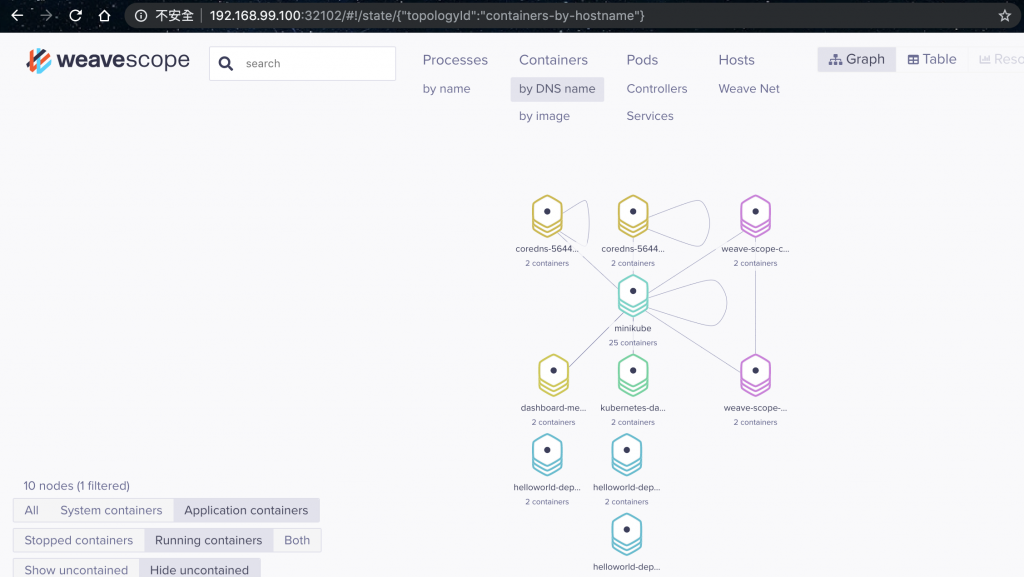Select Hide uncontained option

click(199, 570)
